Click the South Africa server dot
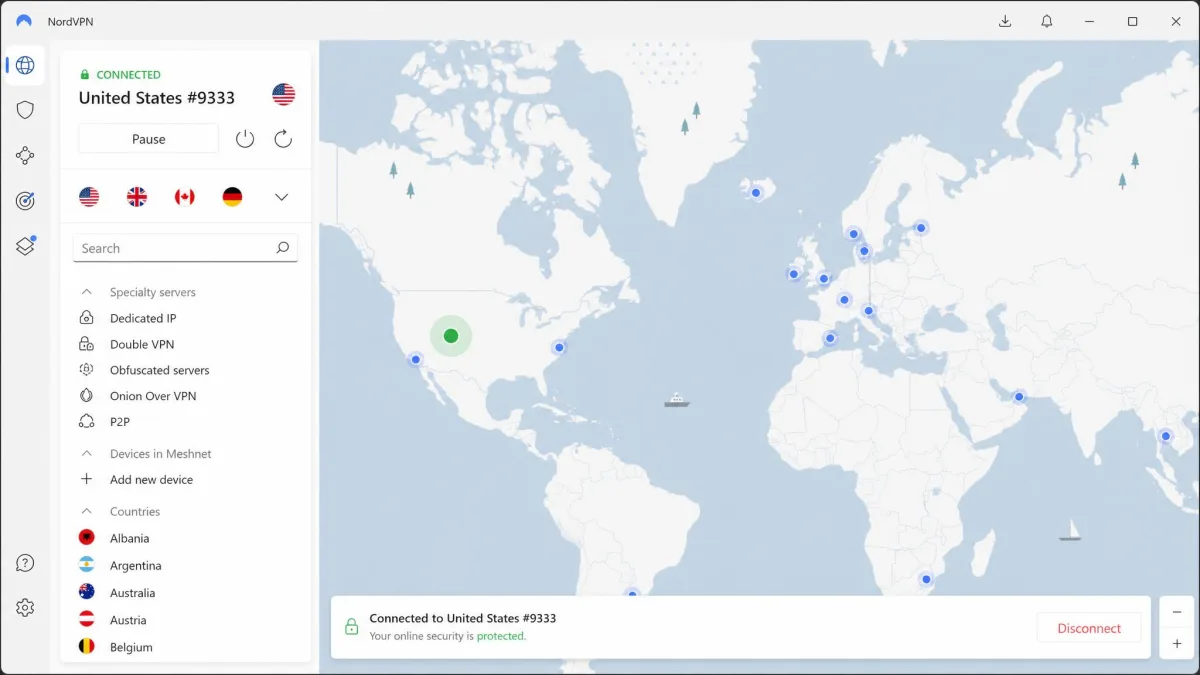This screenshot has width=1200, height=675. coord(926,579)
